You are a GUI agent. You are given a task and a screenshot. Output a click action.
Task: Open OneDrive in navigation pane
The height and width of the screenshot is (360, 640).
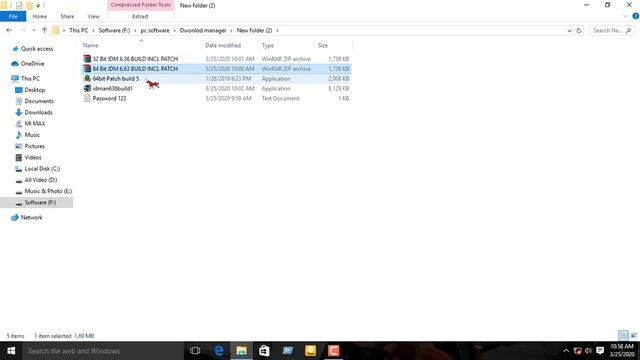point(32,64)
